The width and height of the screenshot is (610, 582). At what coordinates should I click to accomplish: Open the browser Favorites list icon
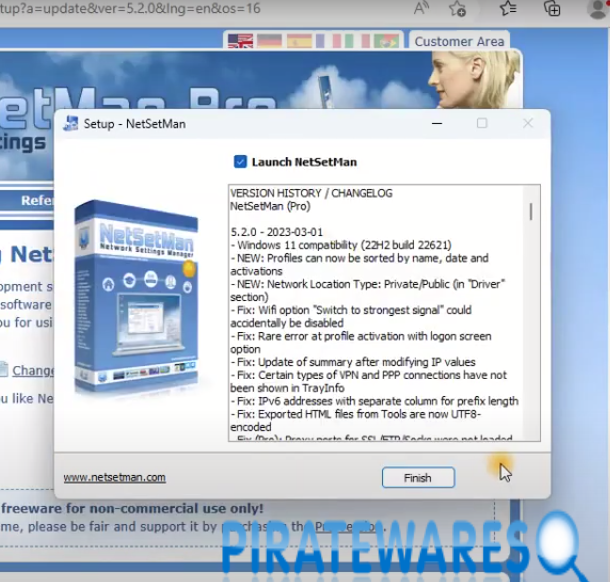508,9
